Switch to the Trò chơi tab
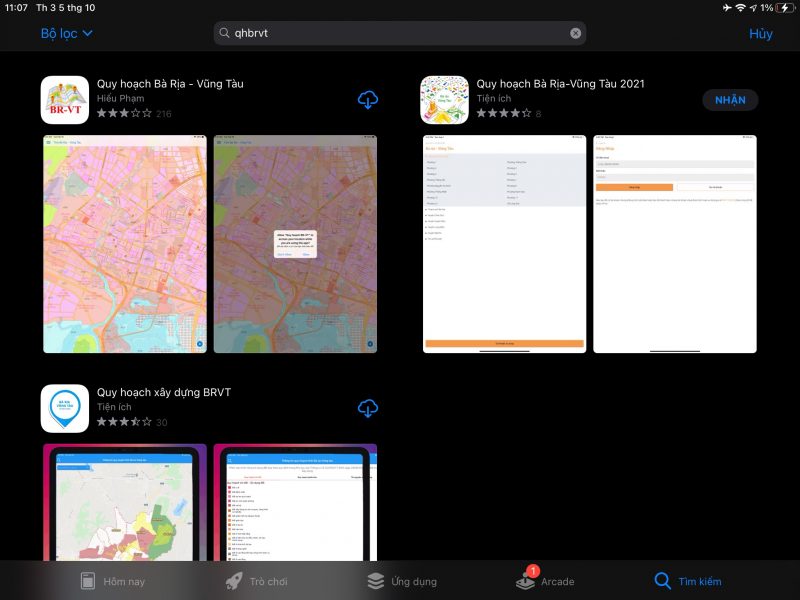Screen dimensions: 800x600 click(x=256, y=581)
